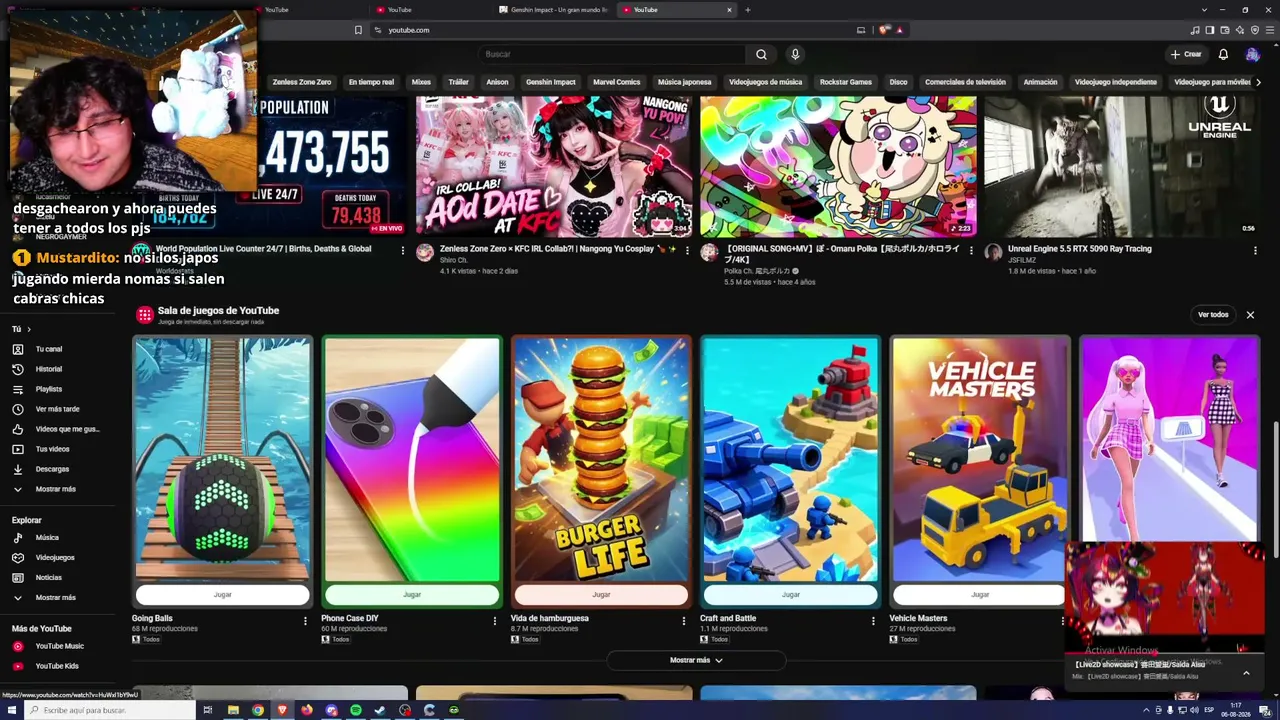Open the AOd Date at KFC thumbnail
The width and height of the screenshot is (1280, 720).
[x=554, y=167]
